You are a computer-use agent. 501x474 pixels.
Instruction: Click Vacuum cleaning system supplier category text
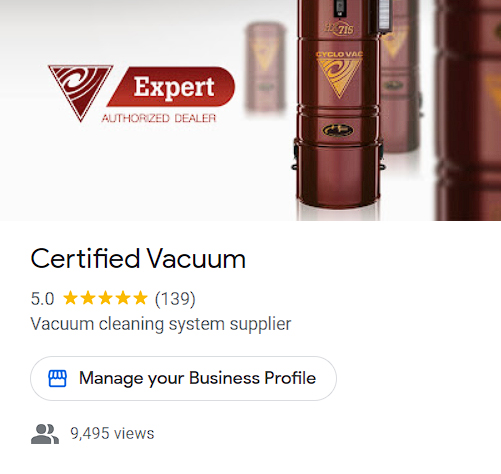(x=161, y=324)
